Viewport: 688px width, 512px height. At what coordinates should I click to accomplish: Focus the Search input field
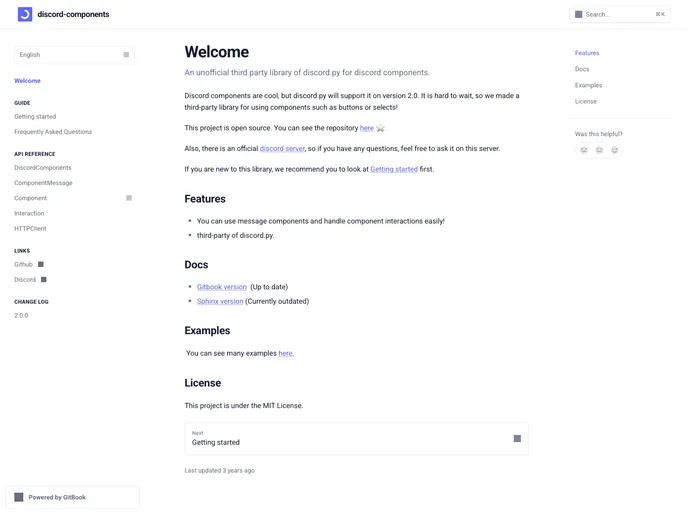(620, 14)
